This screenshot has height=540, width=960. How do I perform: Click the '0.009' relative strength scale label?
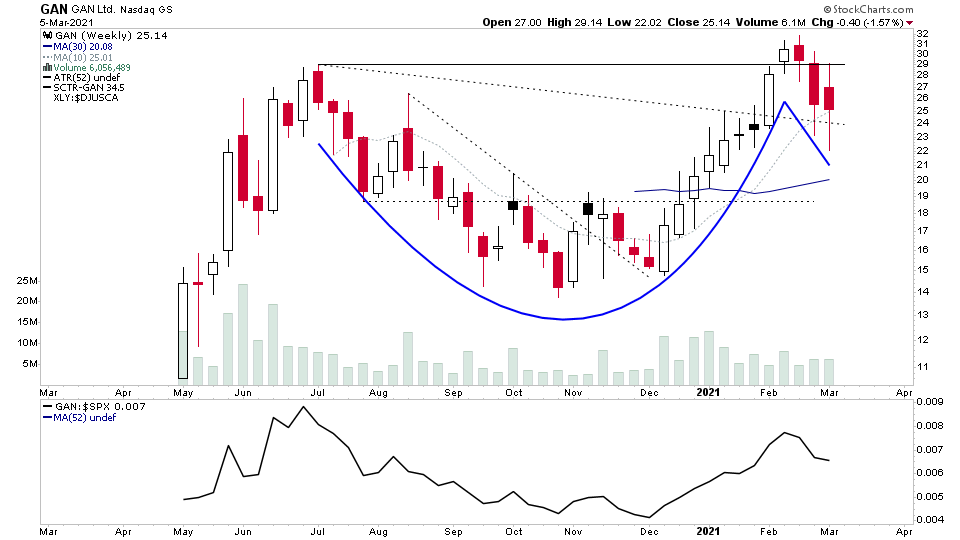(929, 402)
